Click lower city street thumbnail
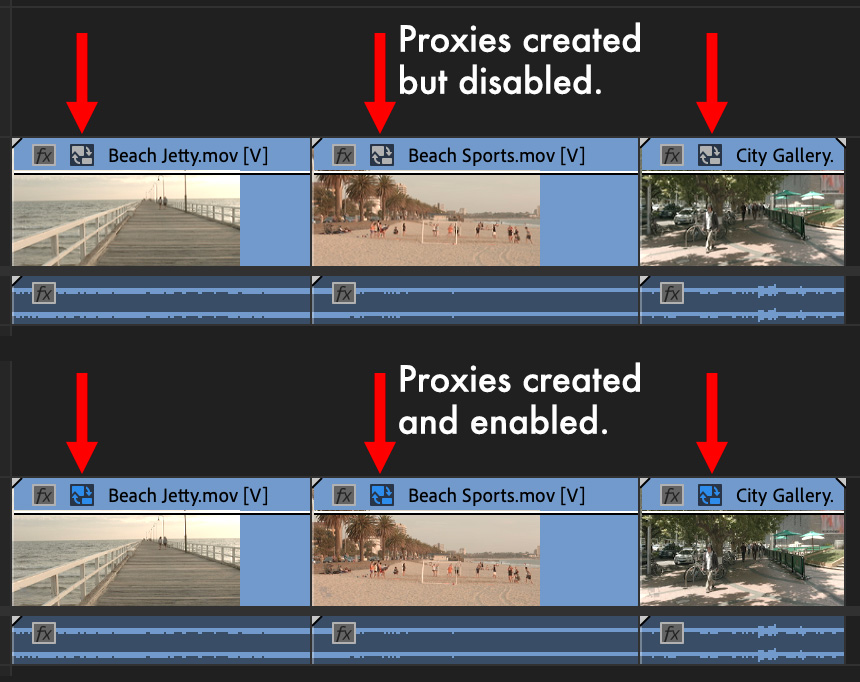Viewport: 860px width, 682px height. pos(742,560)
